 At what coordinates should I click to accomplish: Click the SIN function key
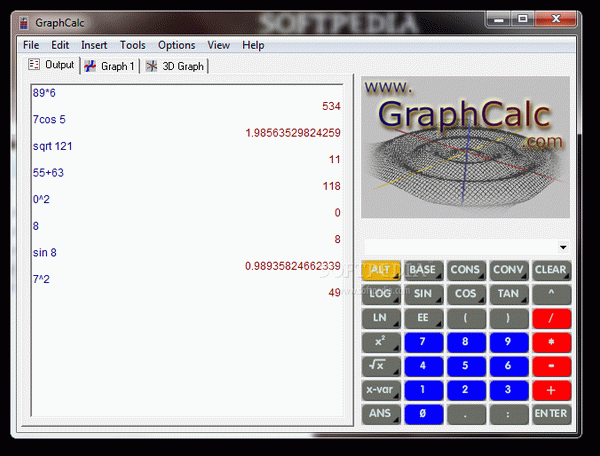tap(423, 294)
